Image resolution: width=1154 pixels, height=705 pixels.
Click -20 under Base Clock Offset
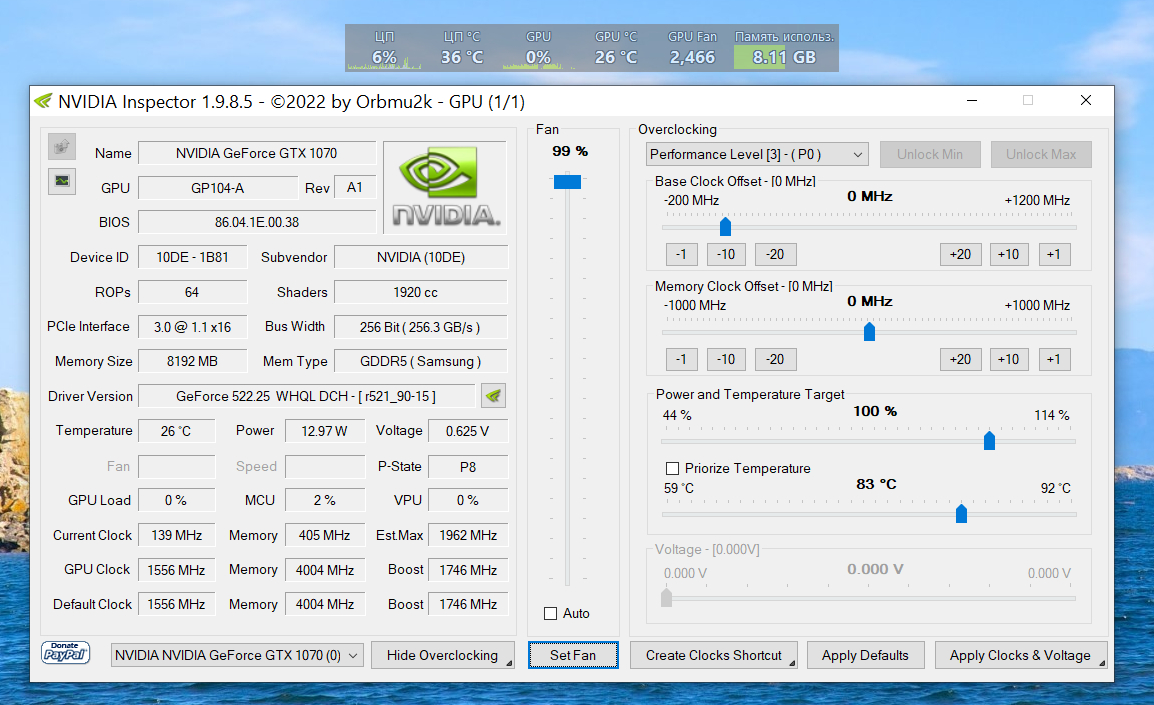[x=775, y=255]
